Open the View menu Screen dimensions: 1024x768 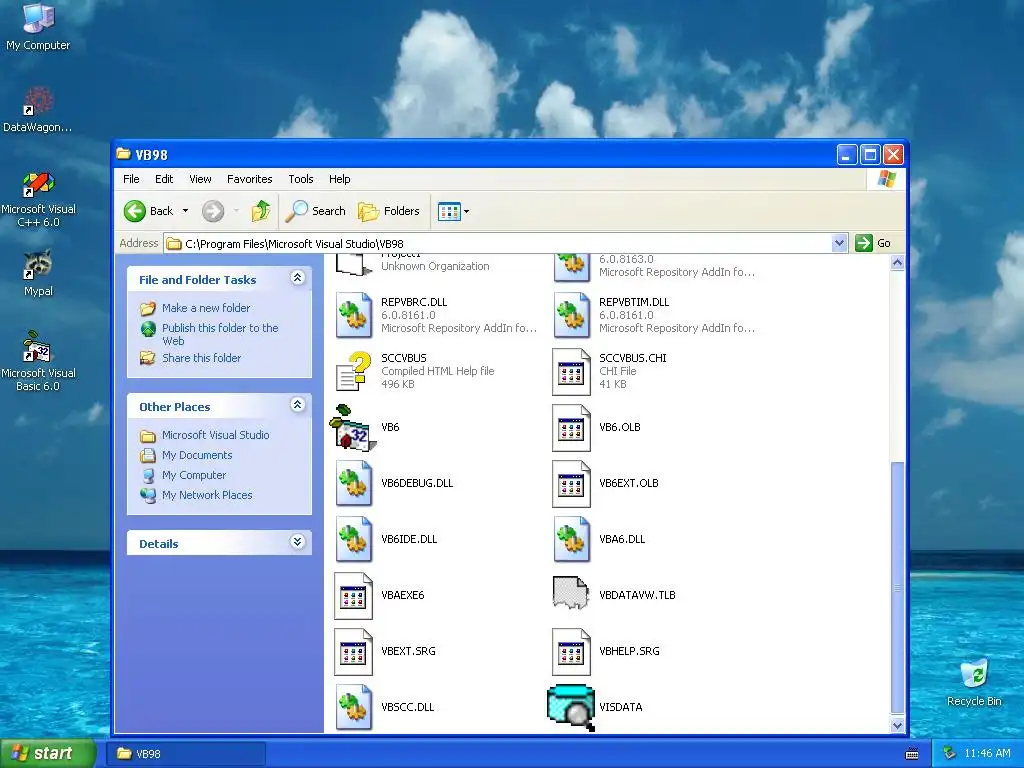(x=200, y=179)
